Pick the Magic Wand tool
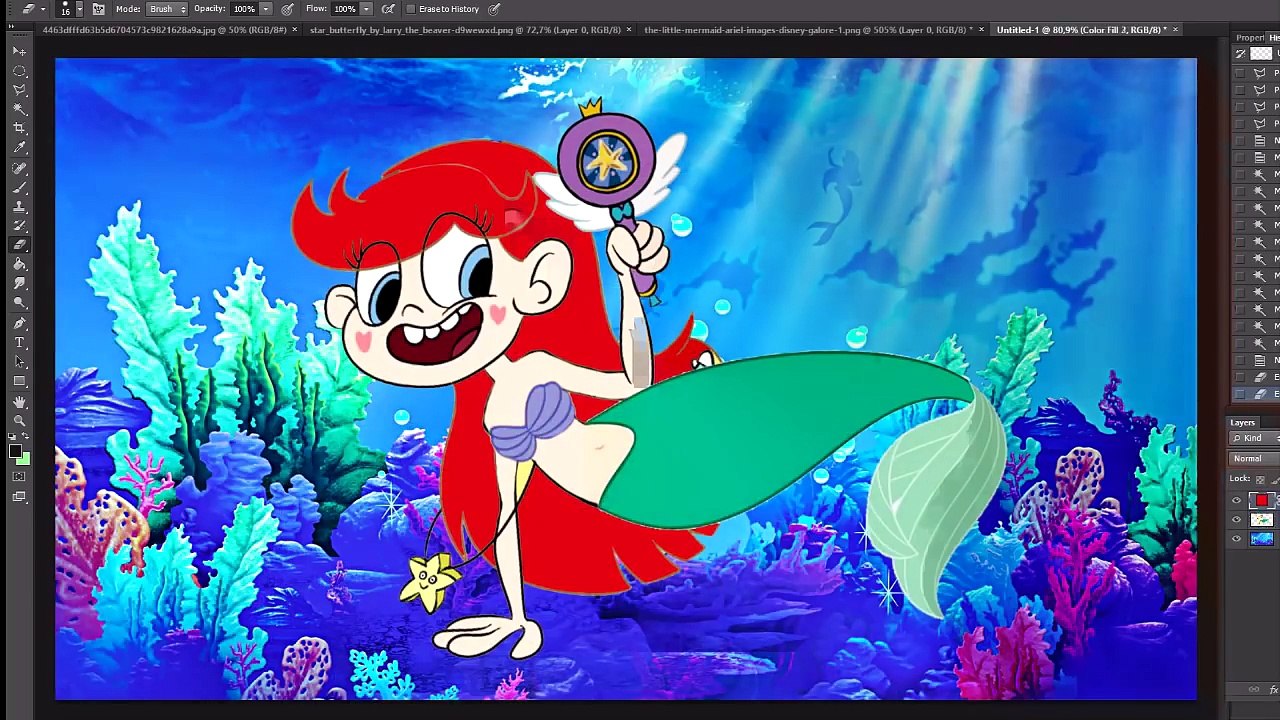Image resolution: width=1280 pixels, height=720 pixels. tap(19, 109)
